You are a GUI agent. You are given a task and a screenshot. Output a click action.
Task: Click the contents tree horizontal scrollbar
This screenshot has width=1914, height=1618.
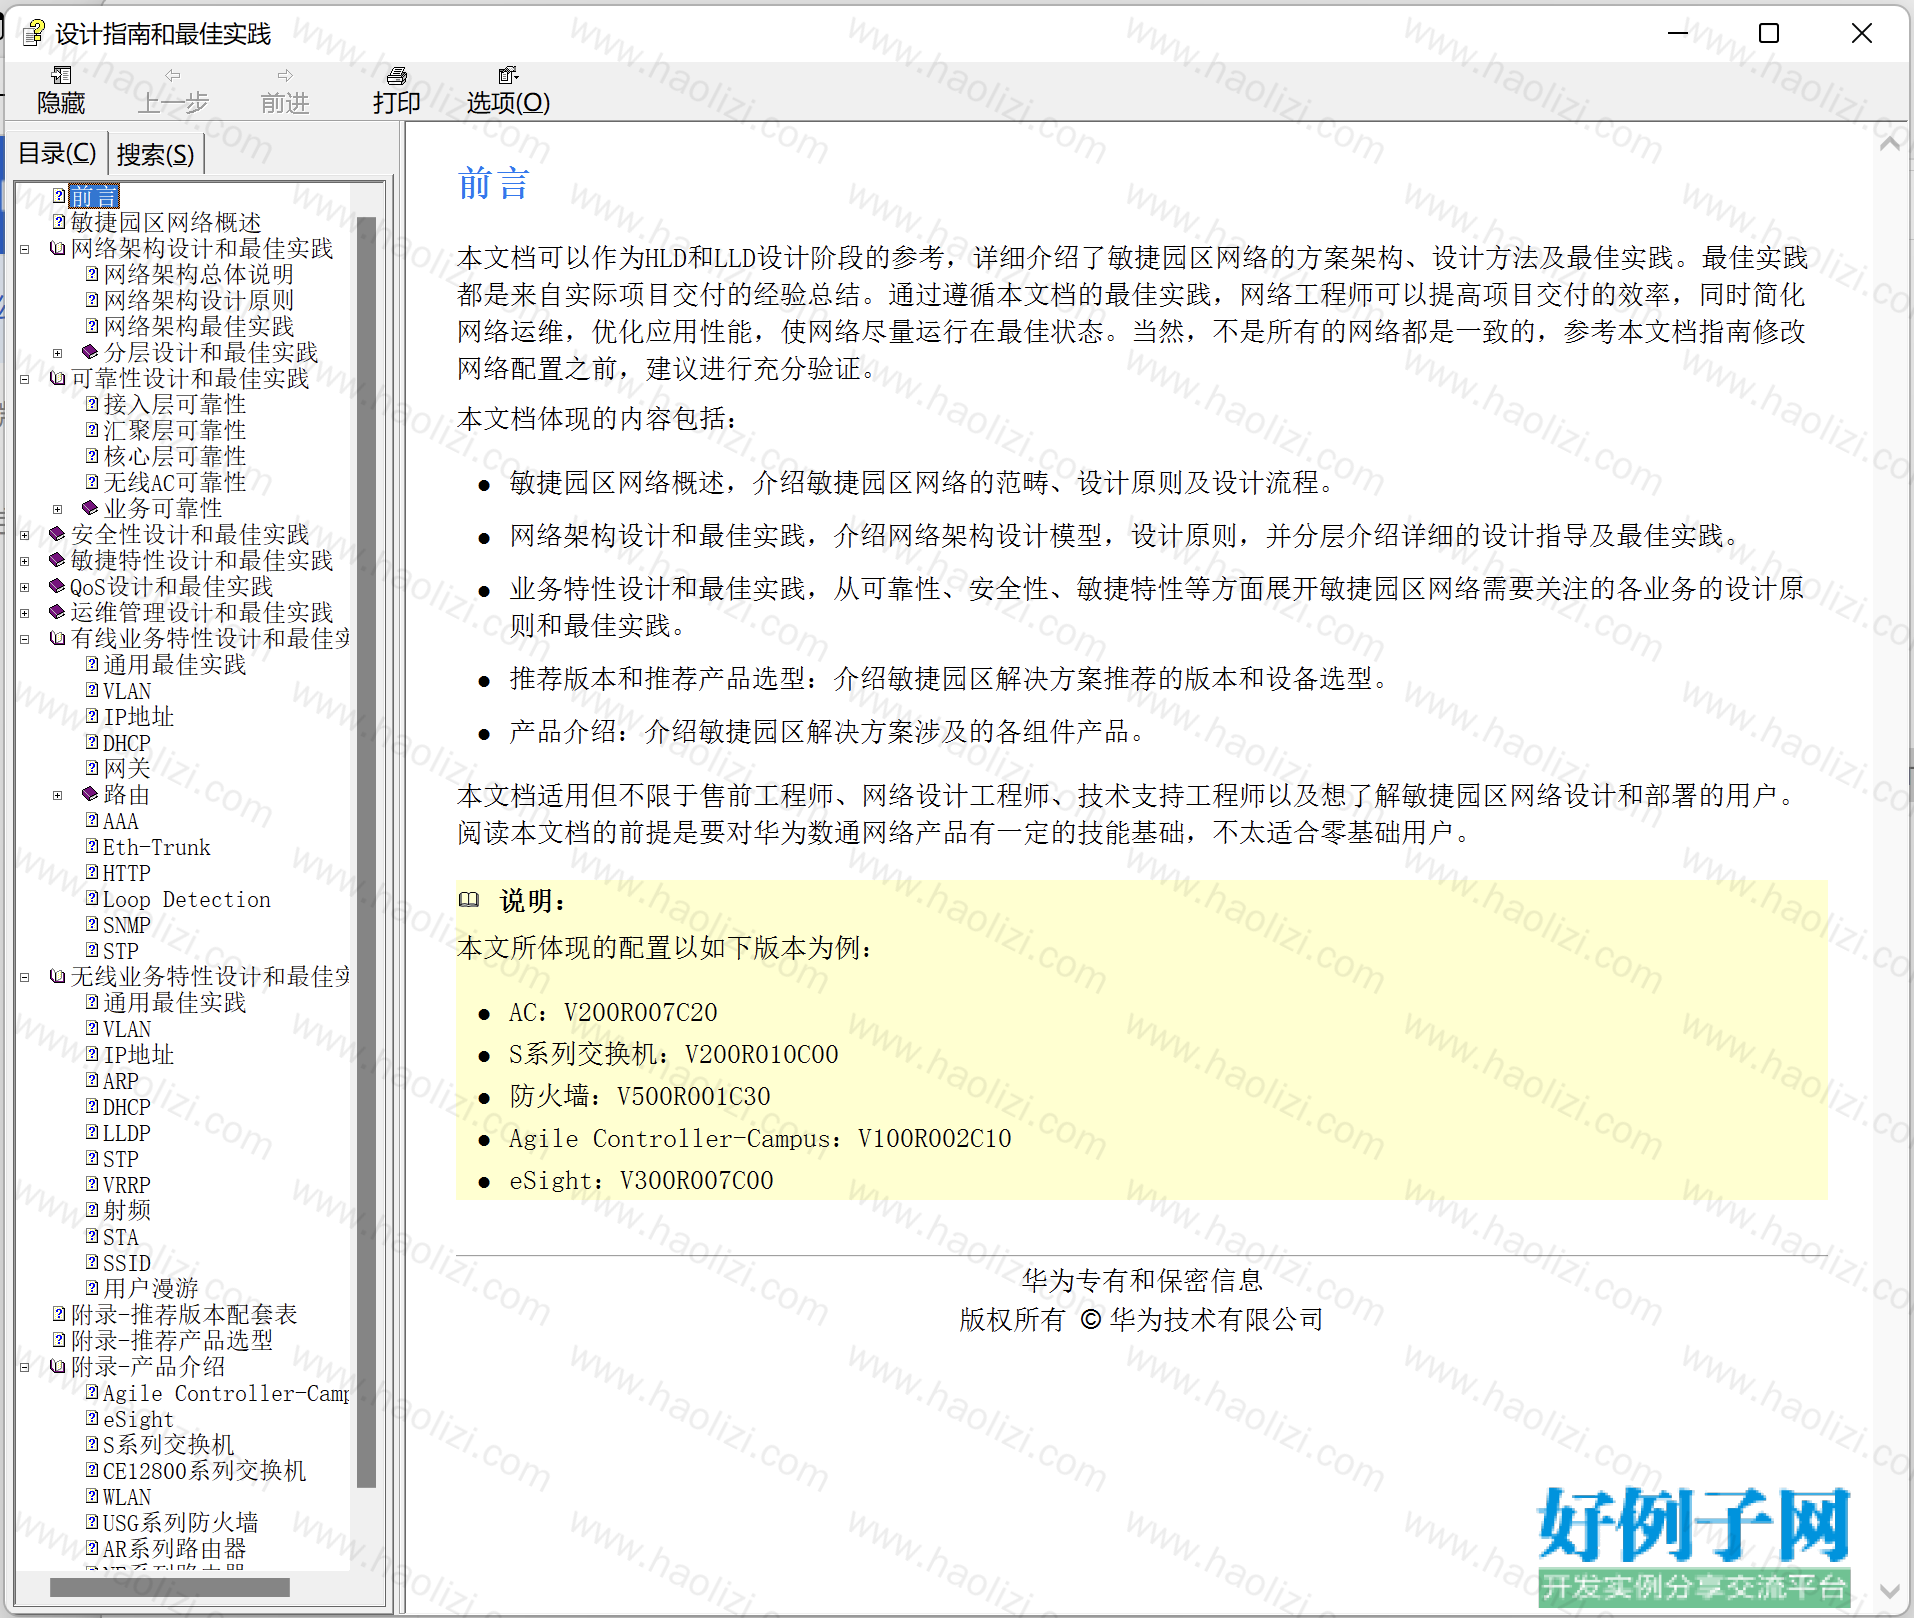(169, 1587)
